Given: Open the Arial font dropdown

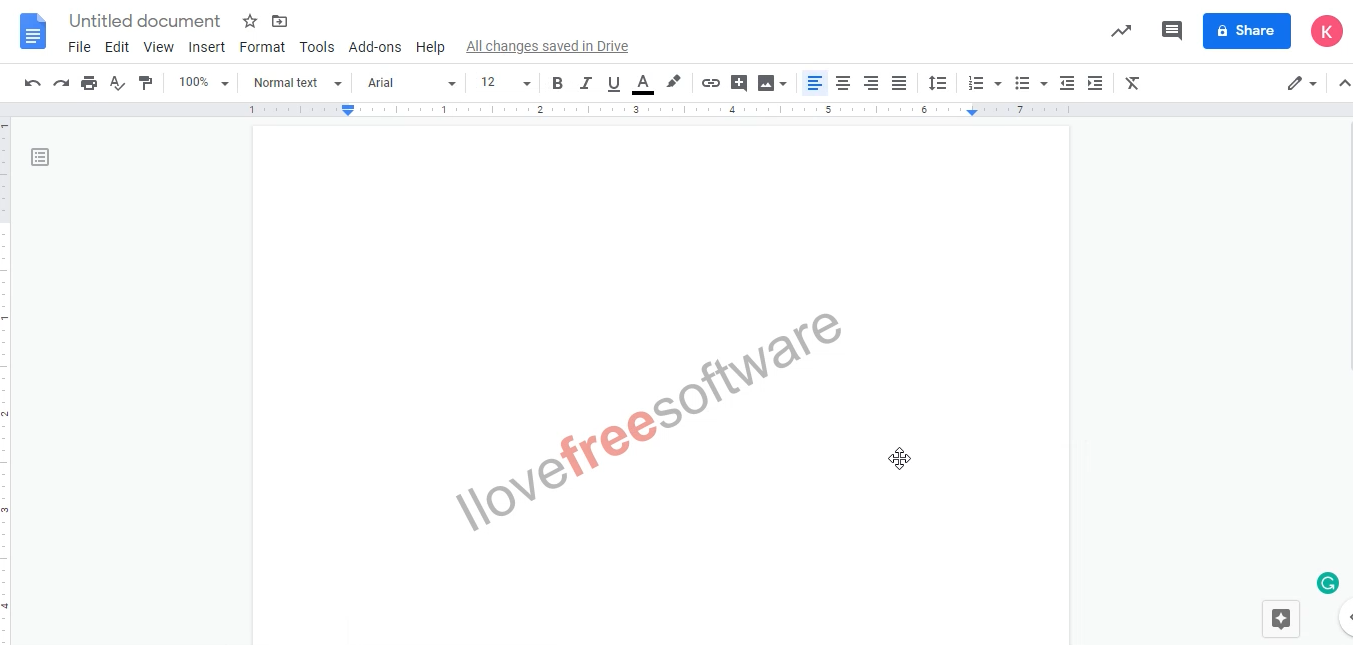Looking at the screenshot, I should coord(411,83).
